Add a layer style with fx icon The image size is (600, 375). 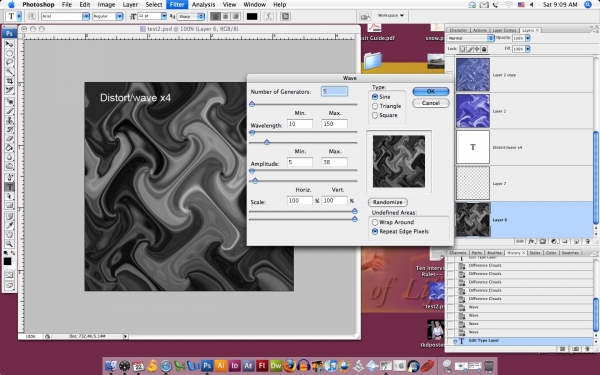[x=532, y=241]
